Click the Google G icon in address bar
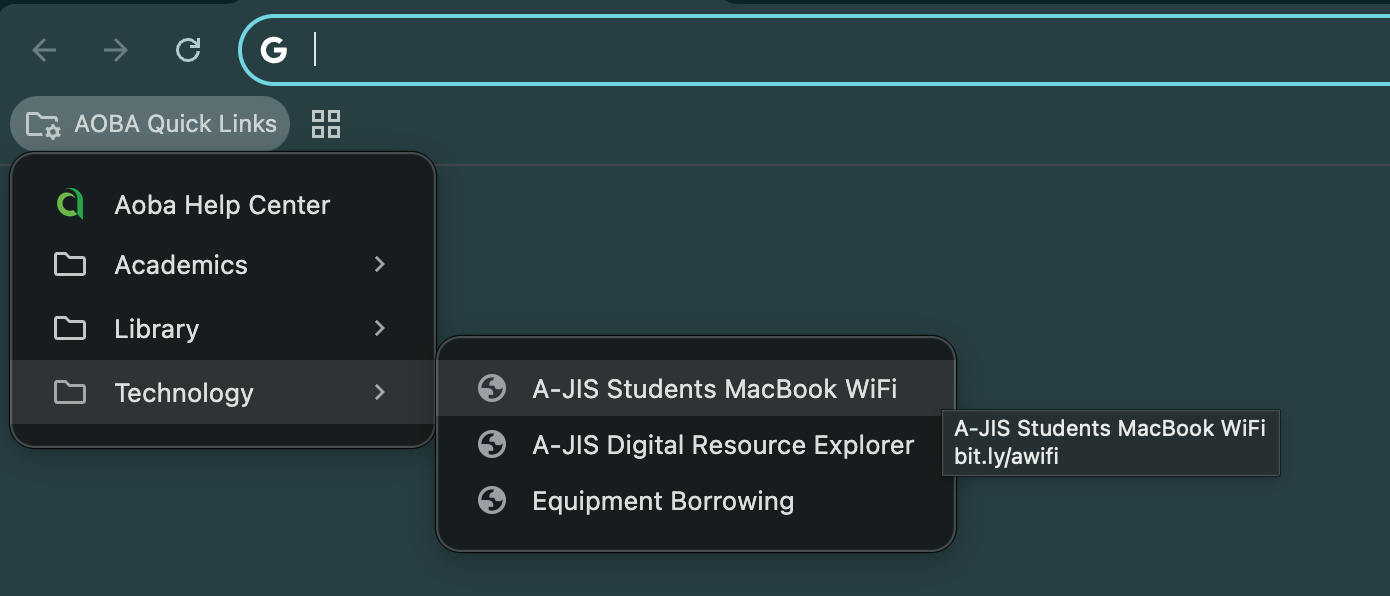1390x596 pixels. point(274,49)
